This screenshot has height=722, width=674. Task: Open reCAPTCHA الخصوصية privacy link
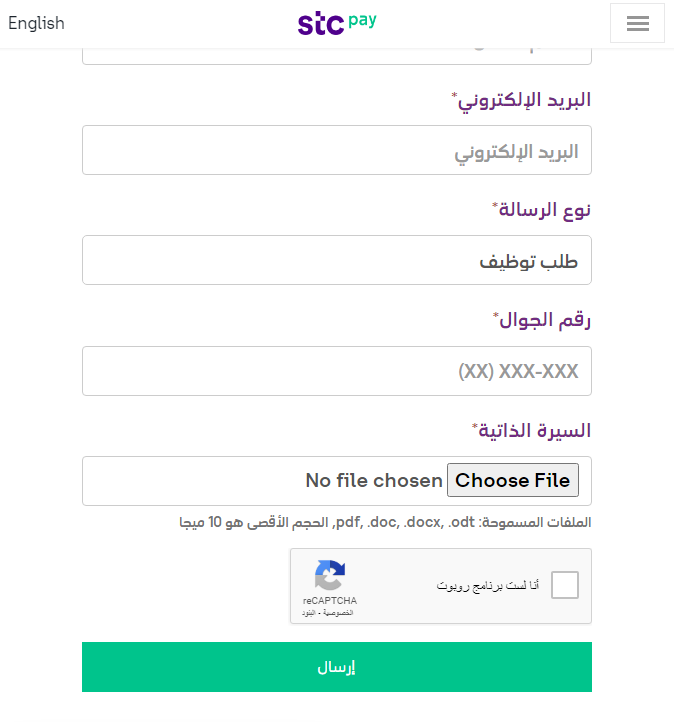point(338,613)
